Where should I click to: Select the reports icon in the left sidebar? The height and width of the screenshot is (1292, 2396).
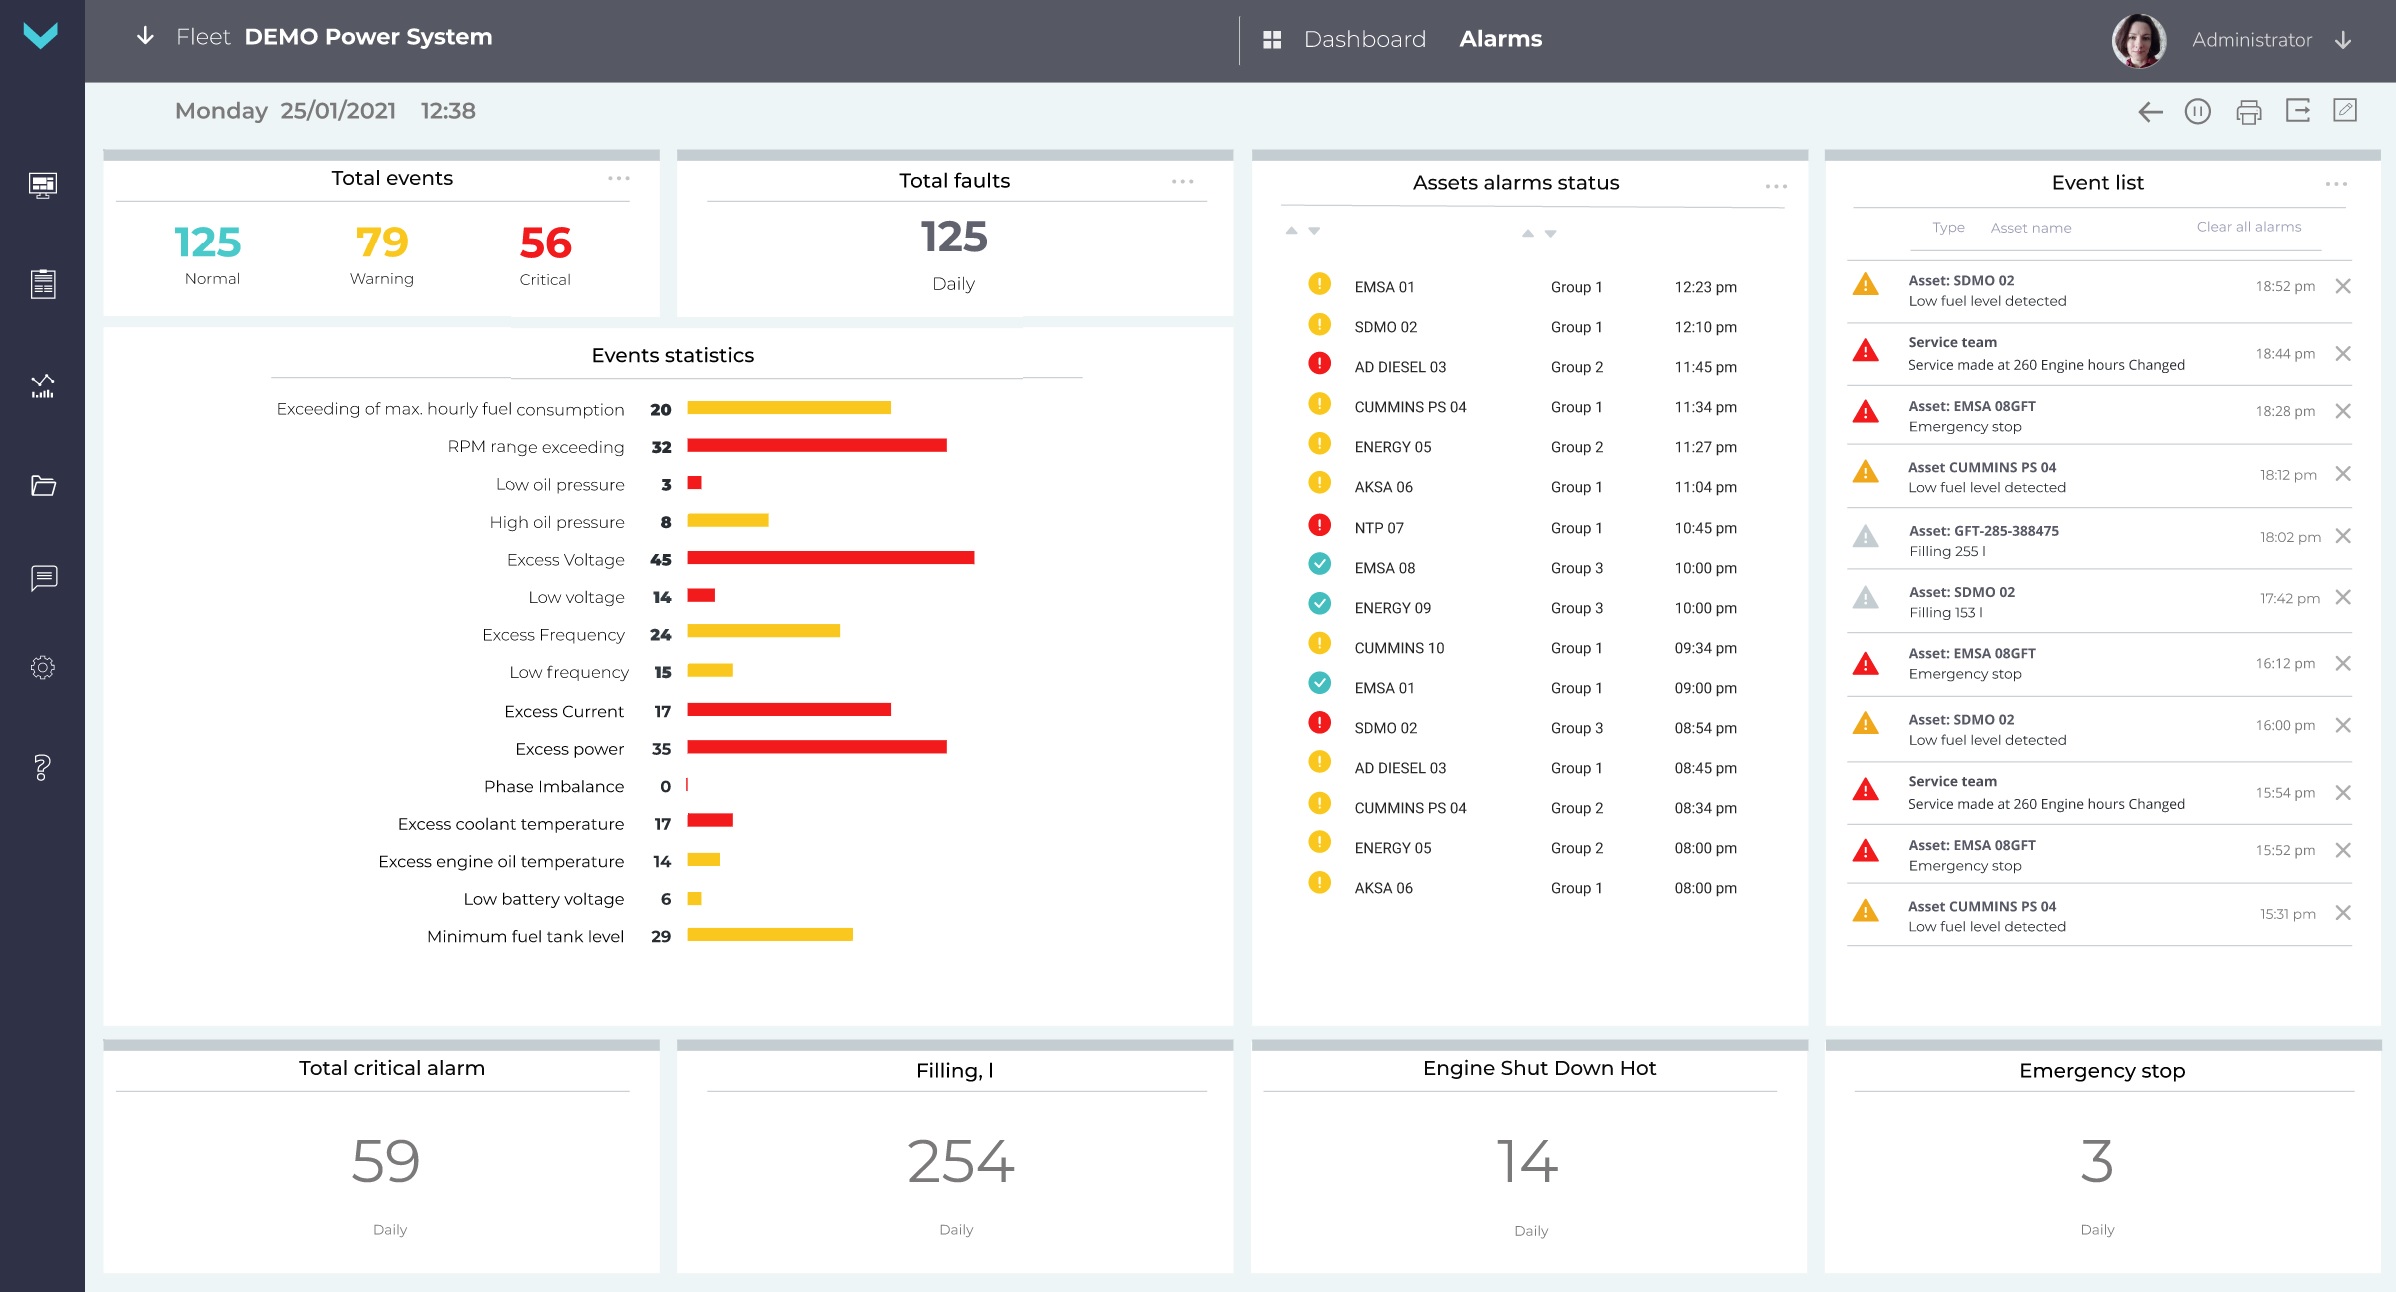tap(42, 283)
